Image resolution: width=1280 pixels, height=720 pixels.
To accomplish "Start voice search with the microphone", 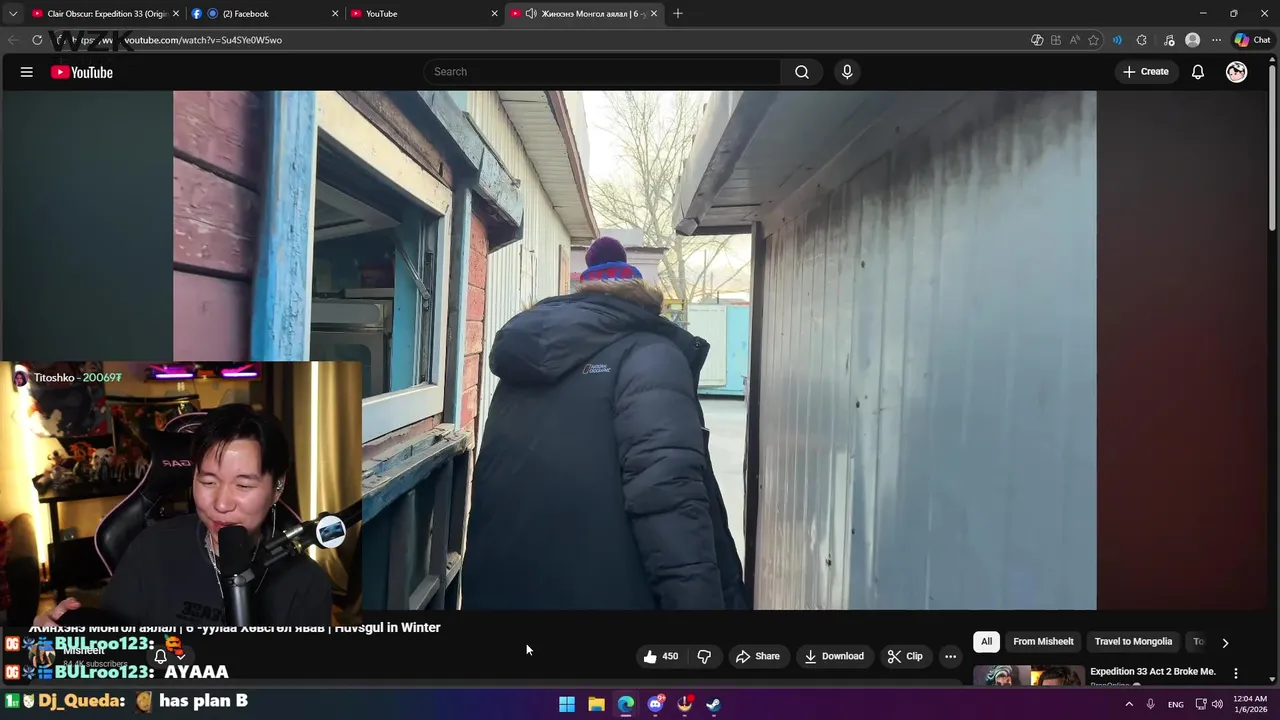I will [x=847, y=72].
